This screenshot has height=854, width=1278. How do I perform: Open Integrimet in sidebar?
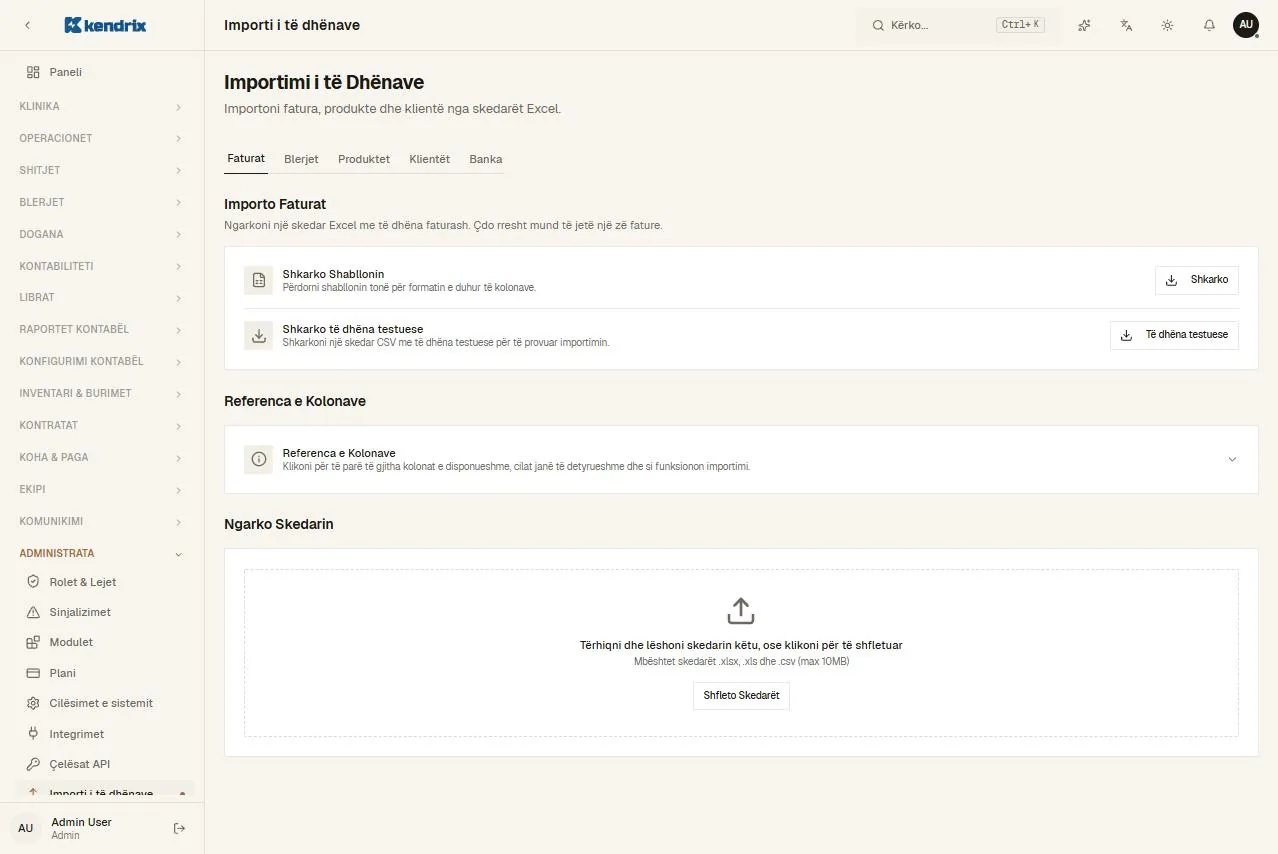click(x=102, y=734)
